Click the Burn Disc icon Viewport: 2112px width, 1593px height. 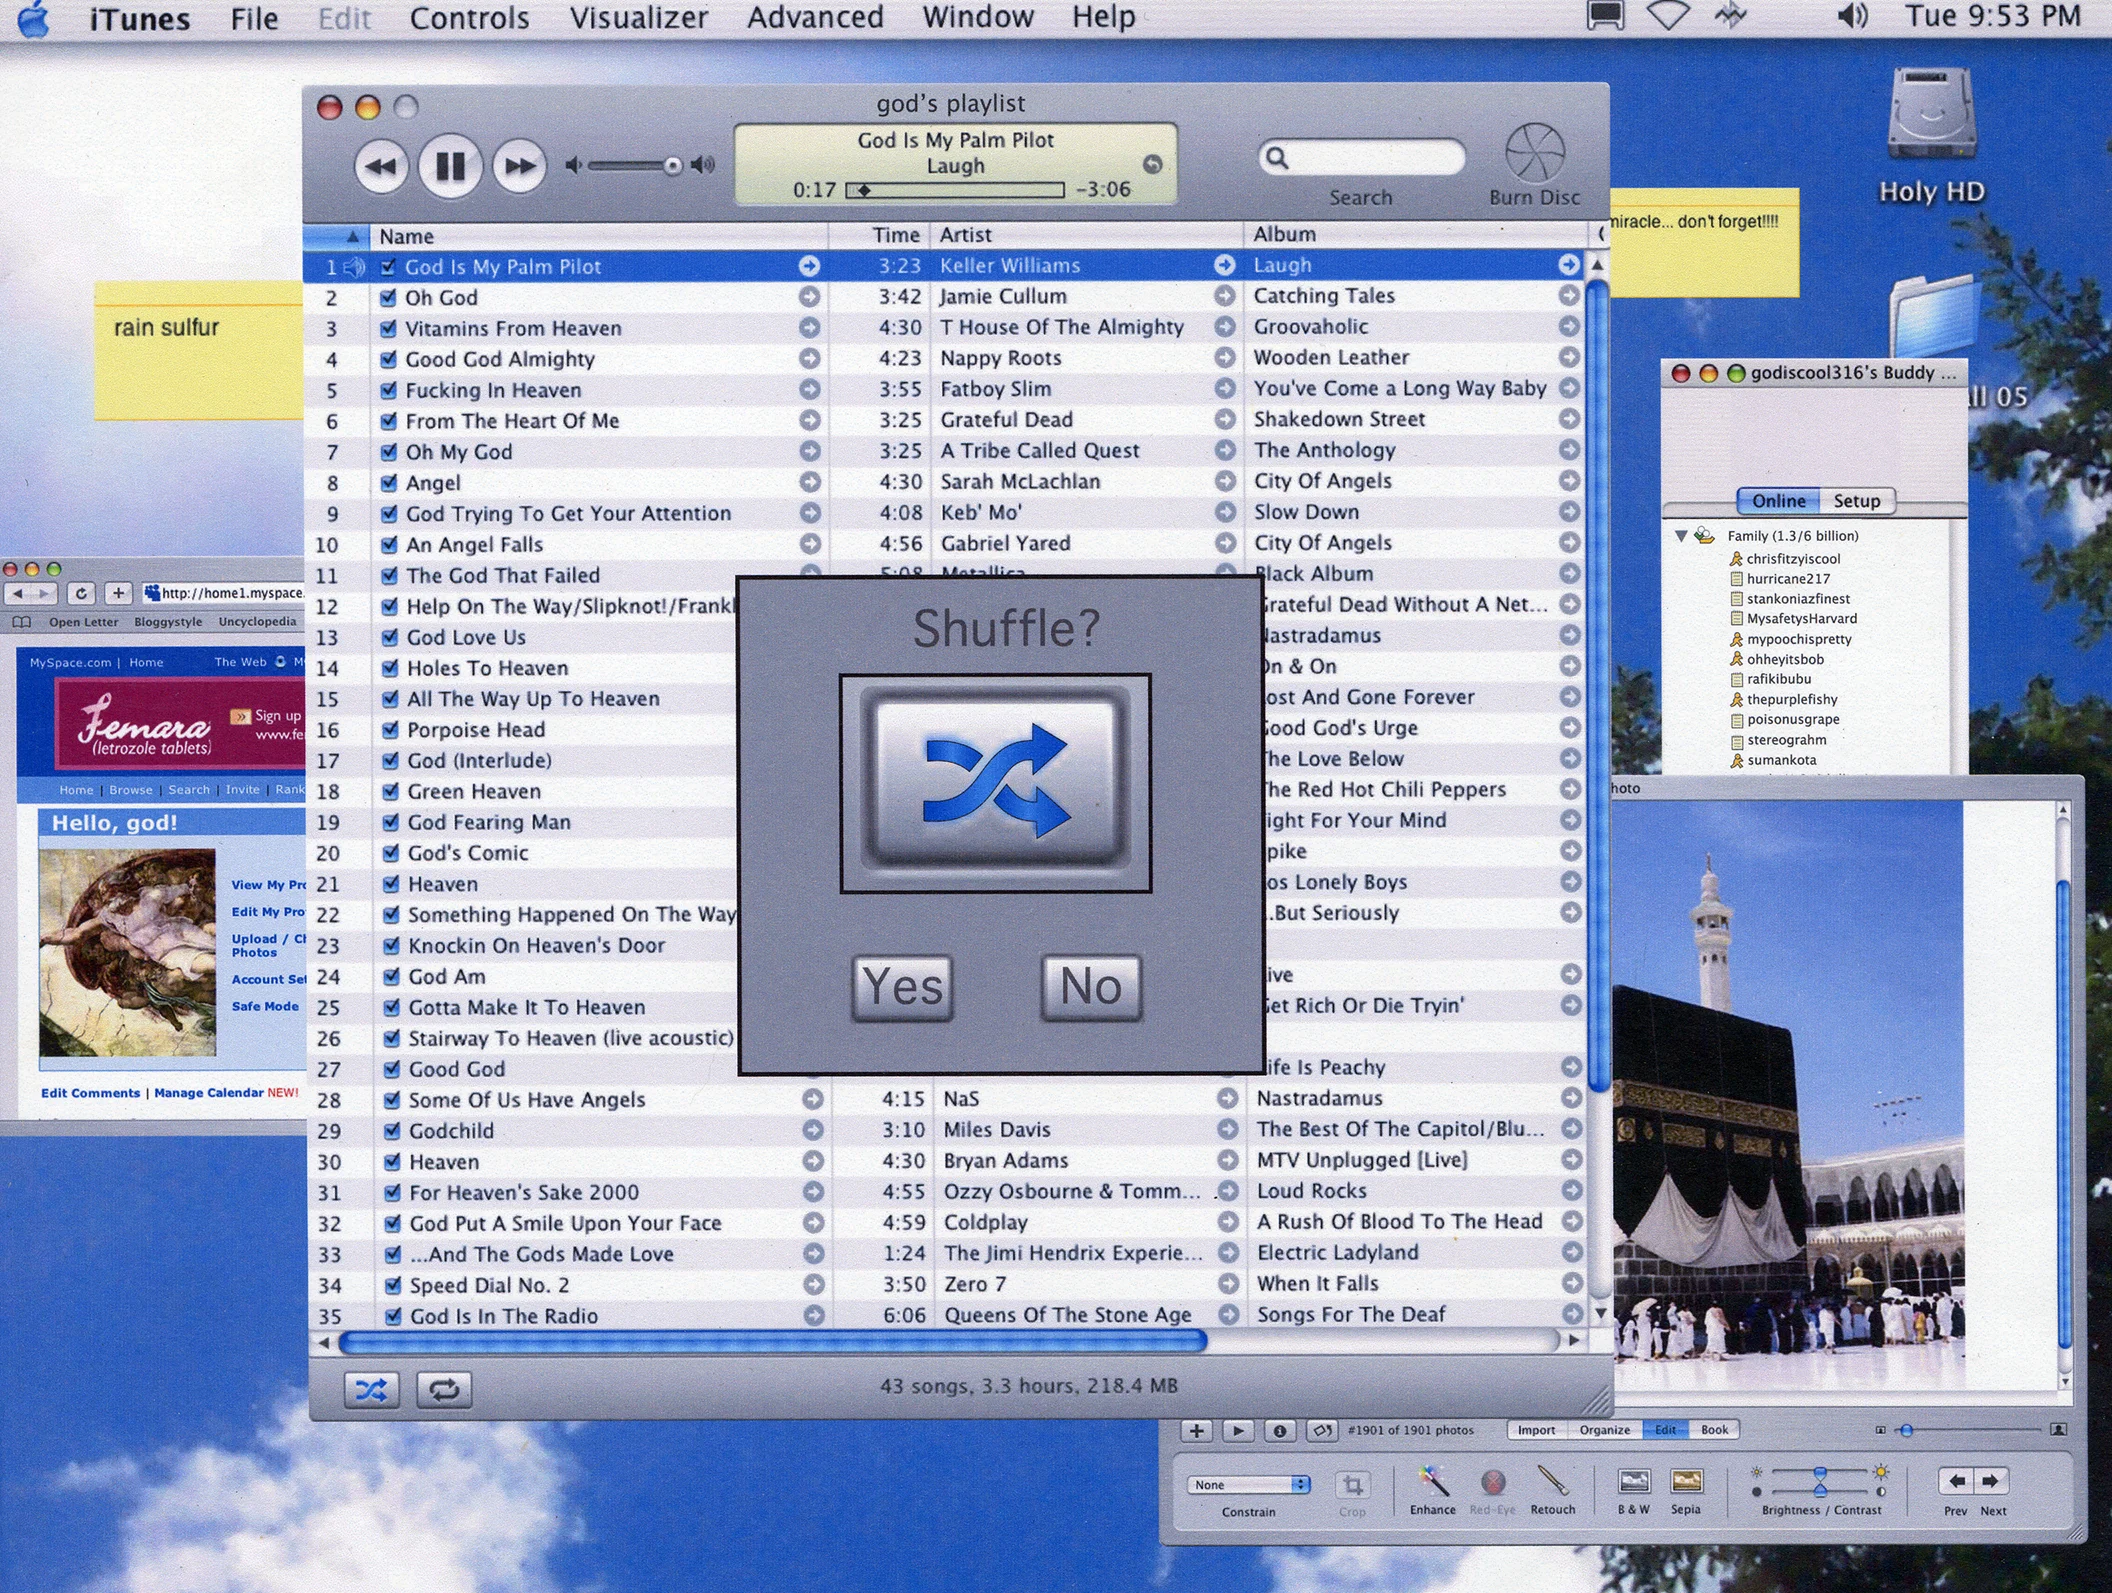pos(1534,153)
